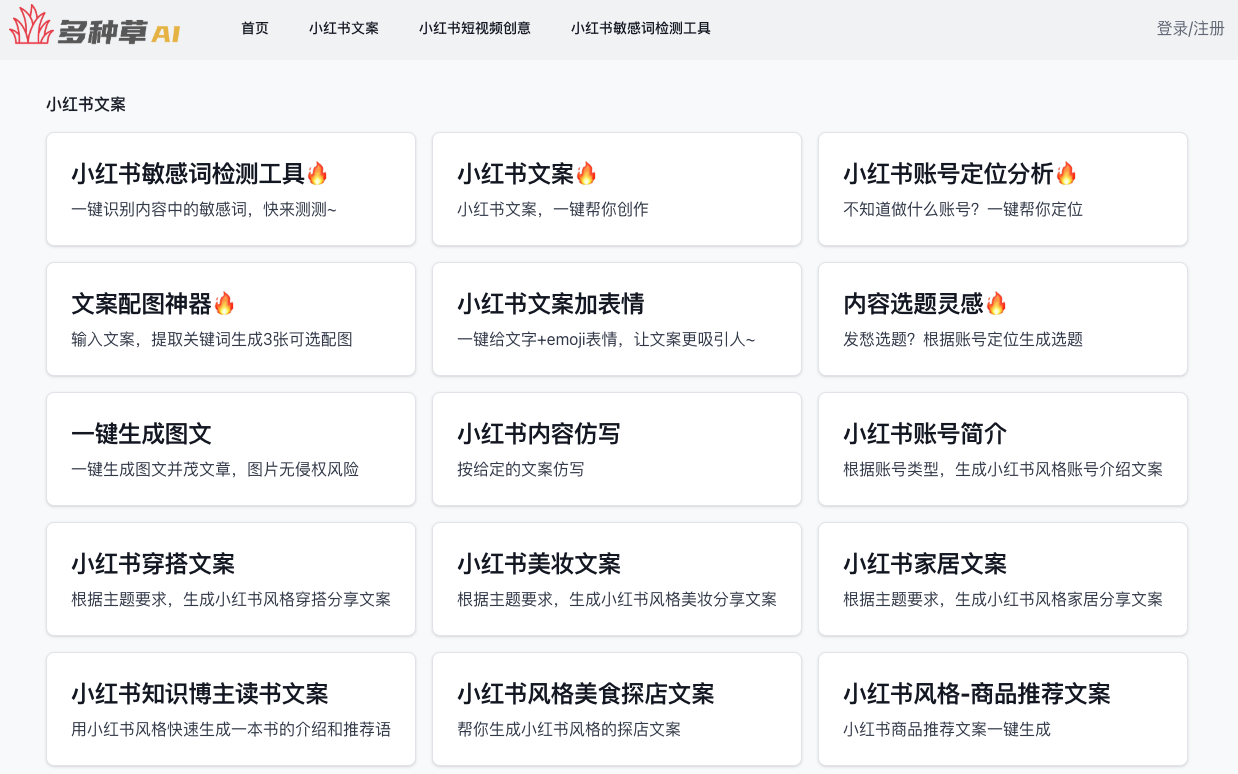Click fire icon next to 文案配图神器 title

point(224,304)
